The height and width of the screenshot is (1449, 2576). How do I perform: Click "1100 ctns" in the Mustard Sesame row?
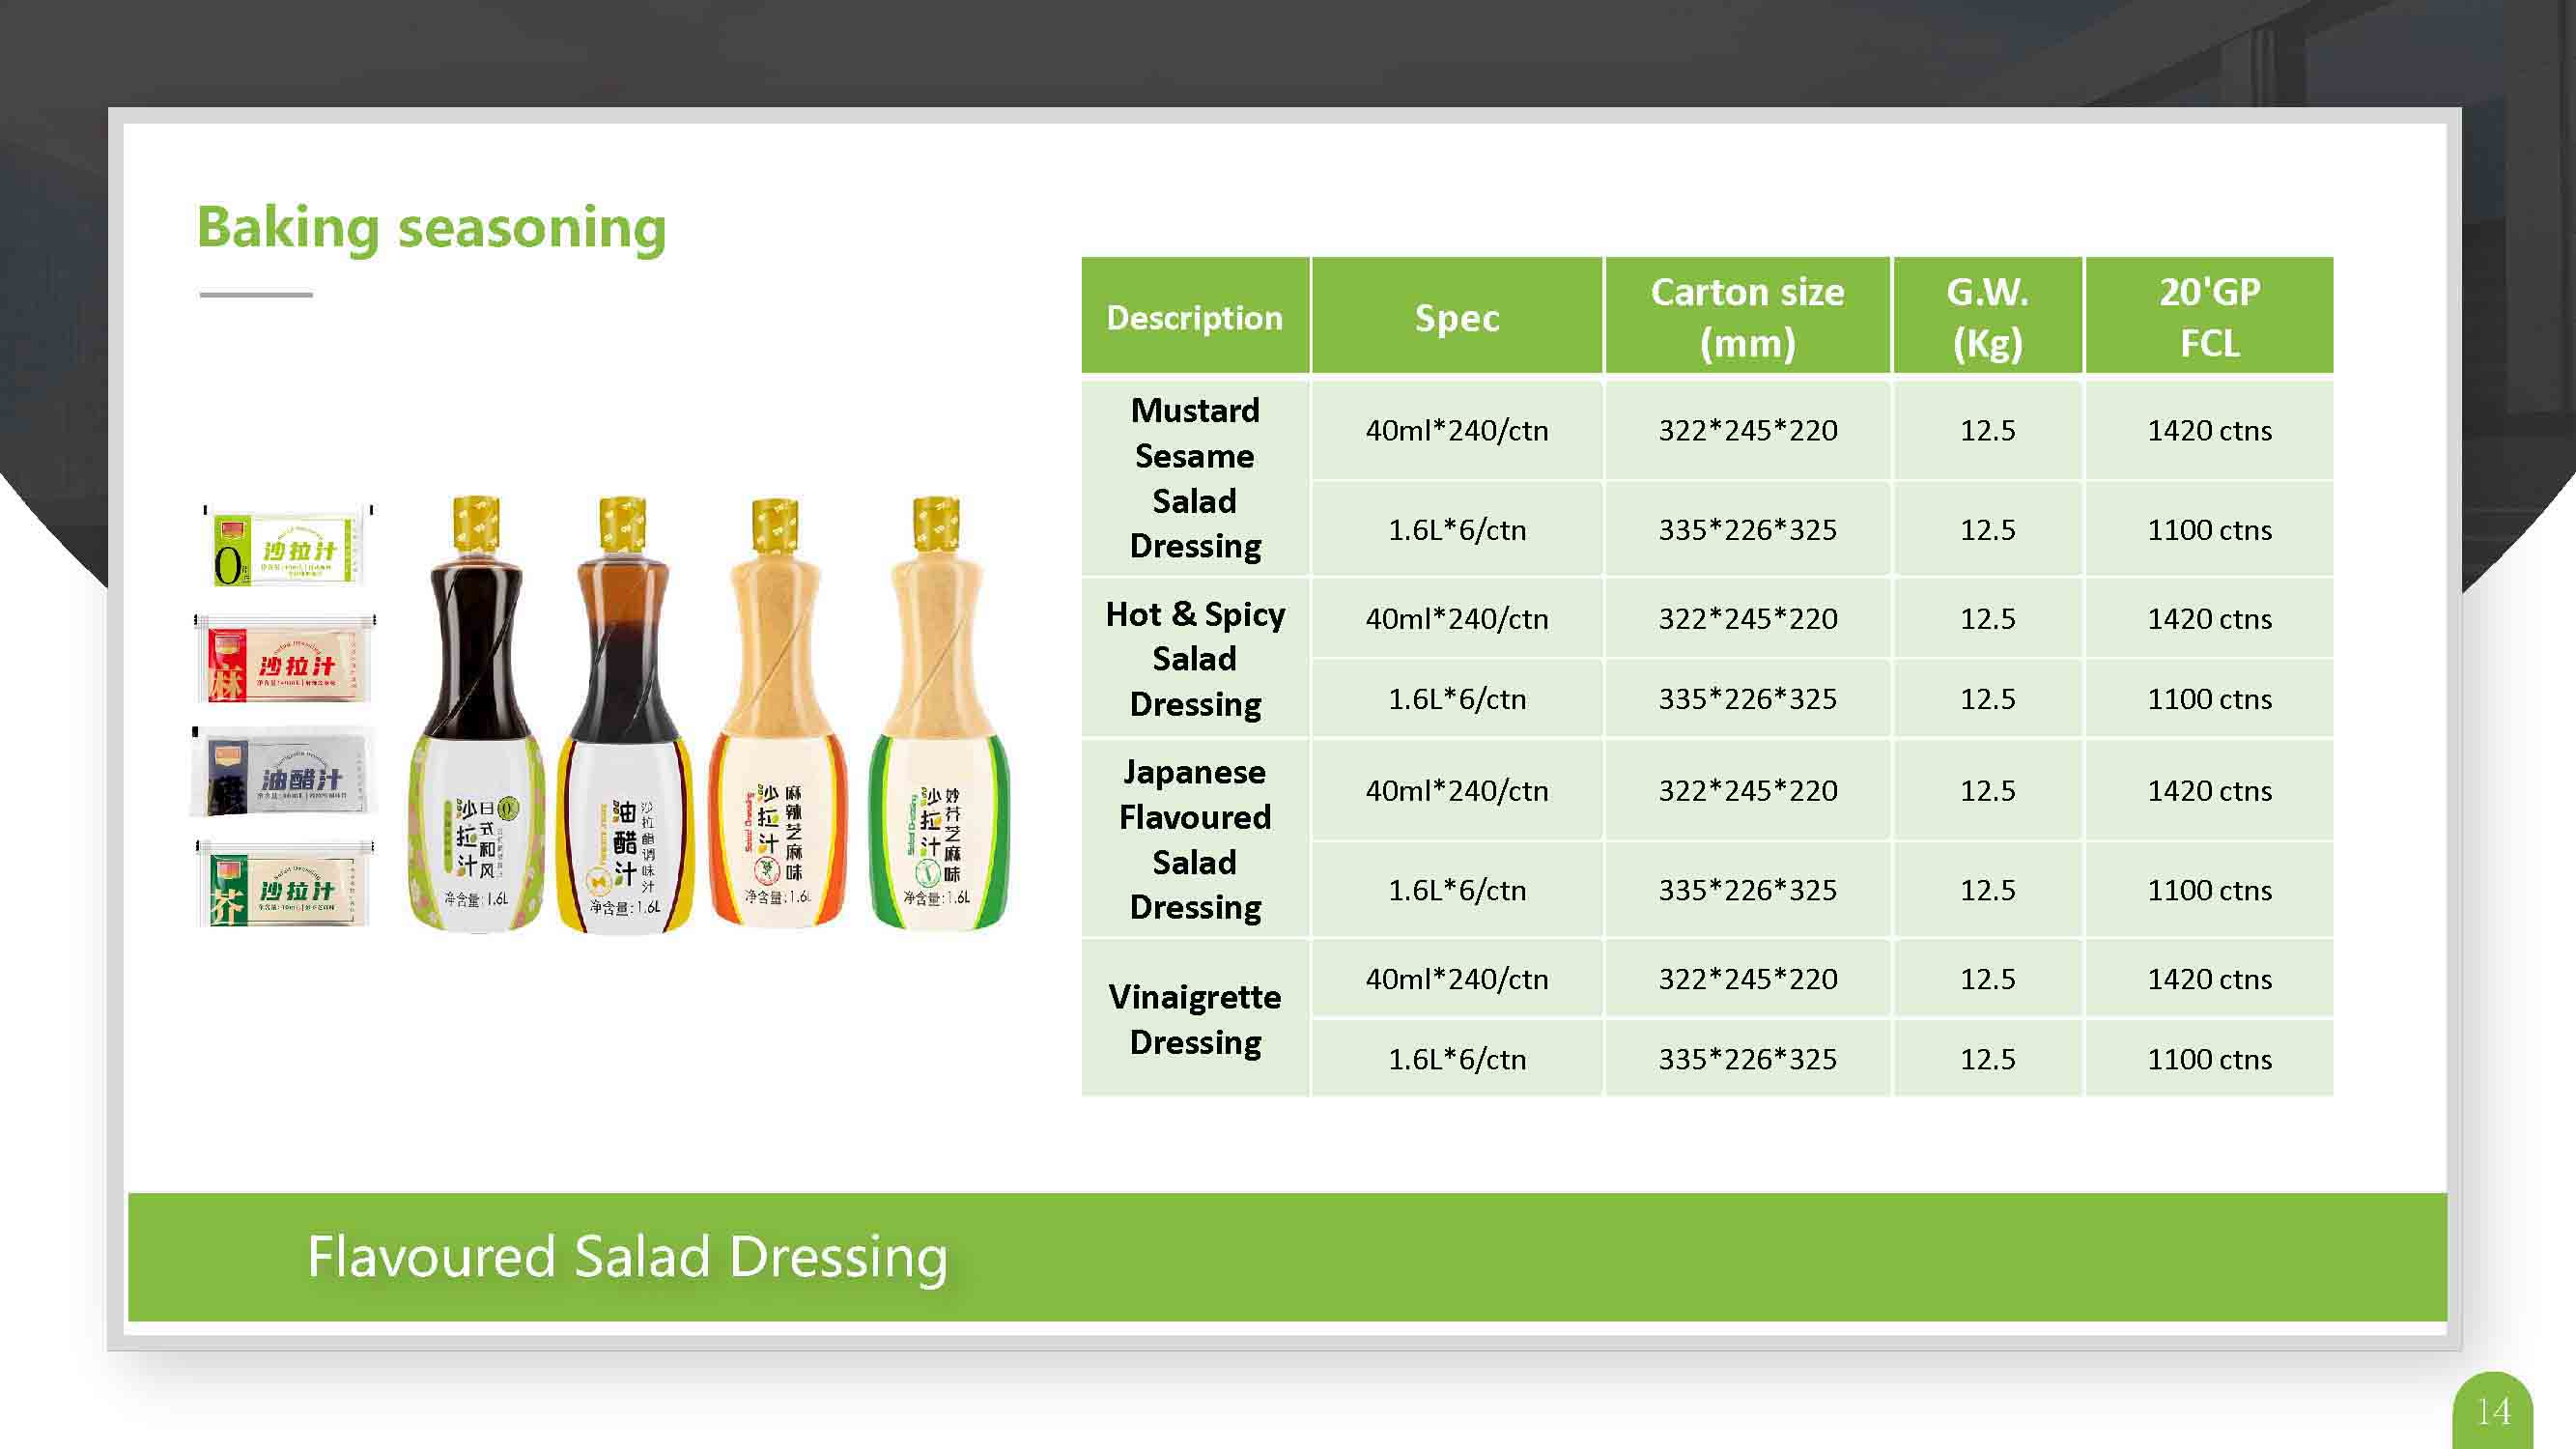point(2210,529)
